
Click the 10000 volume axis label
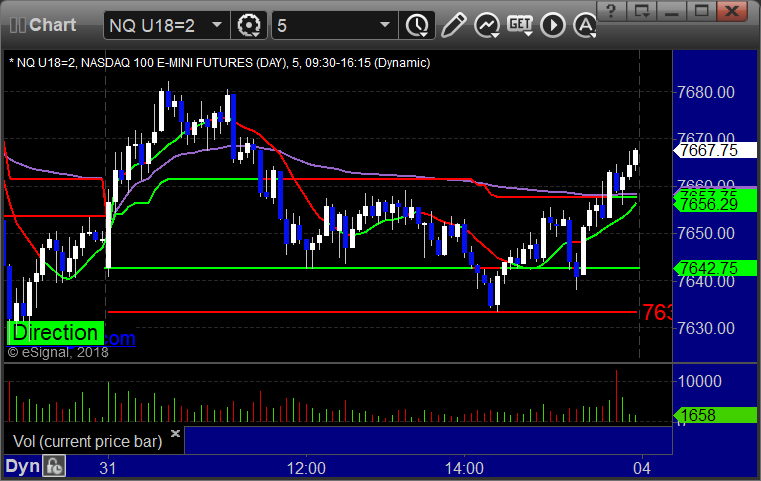(x=699, y=381)
